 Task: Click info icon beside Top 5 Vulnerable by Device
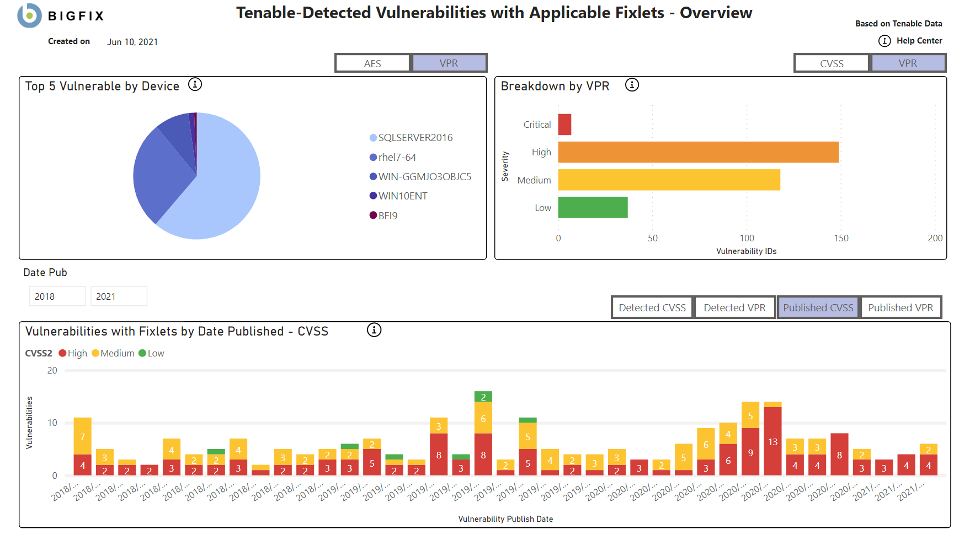pos(195,85)
